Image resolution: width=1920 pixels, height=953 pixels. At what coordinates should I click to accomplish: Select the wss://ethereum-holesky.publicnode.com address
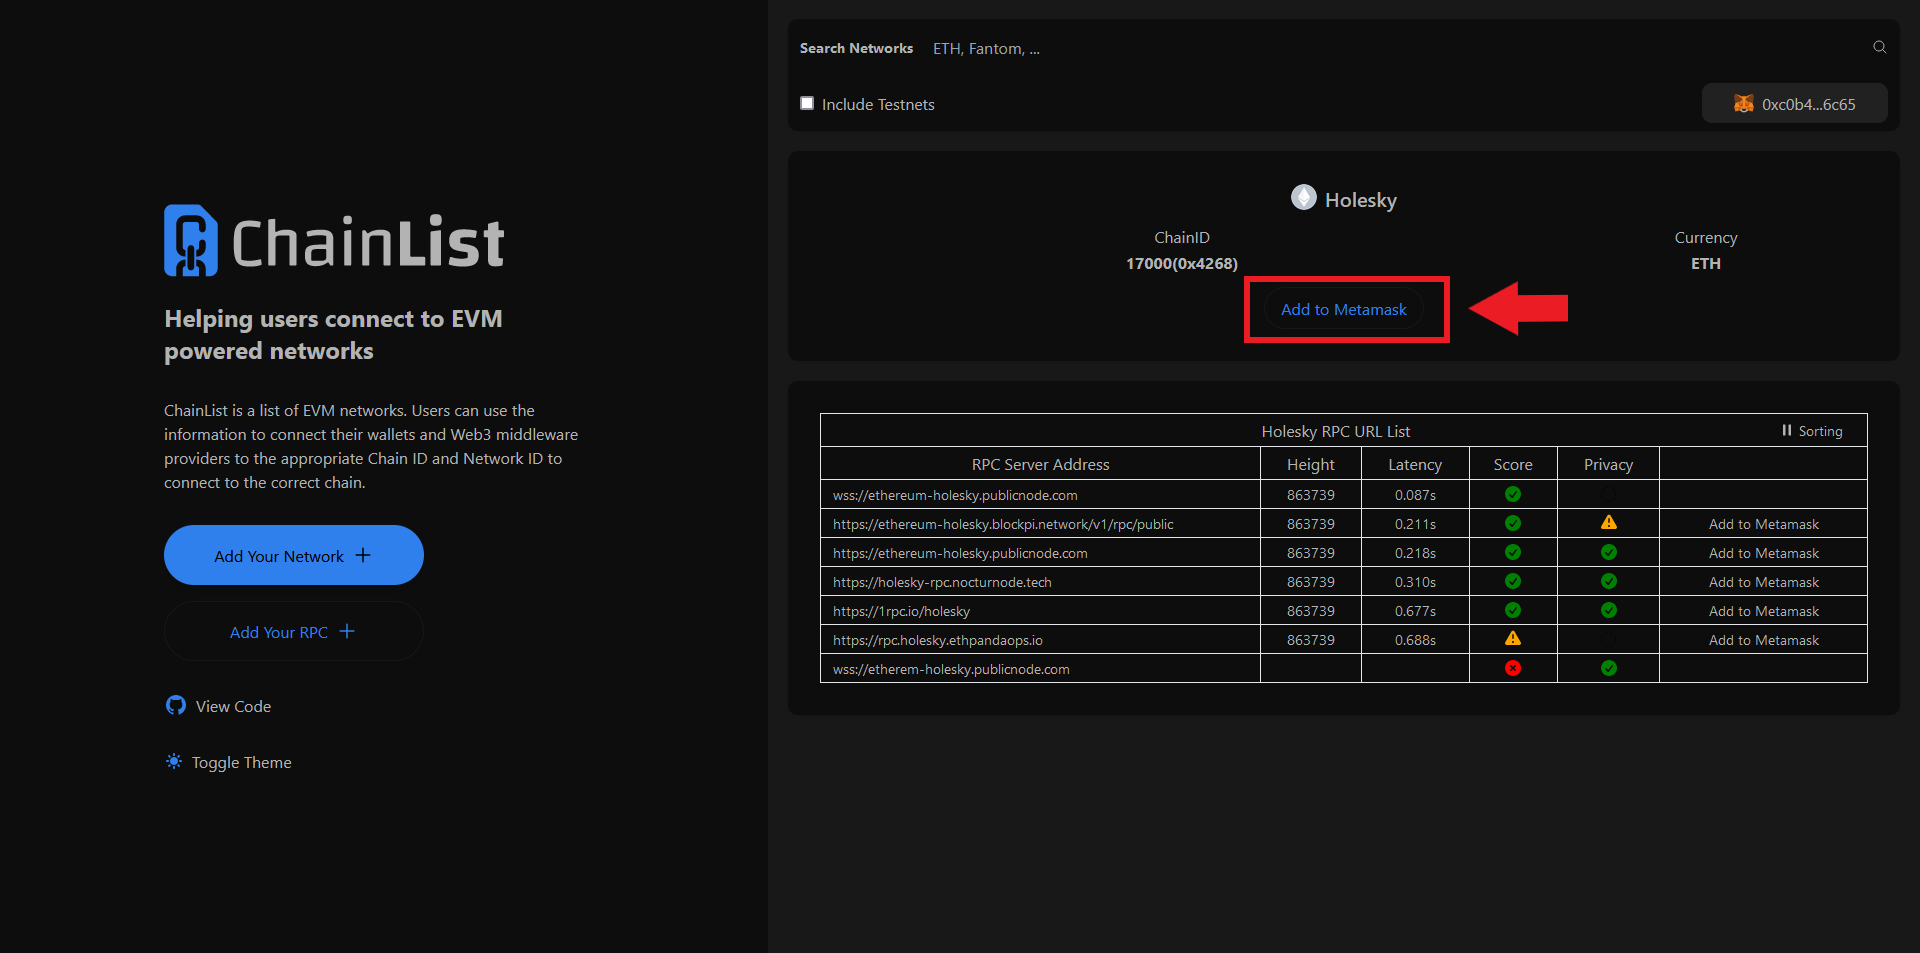pyautogui.click(x=955, y=495)
